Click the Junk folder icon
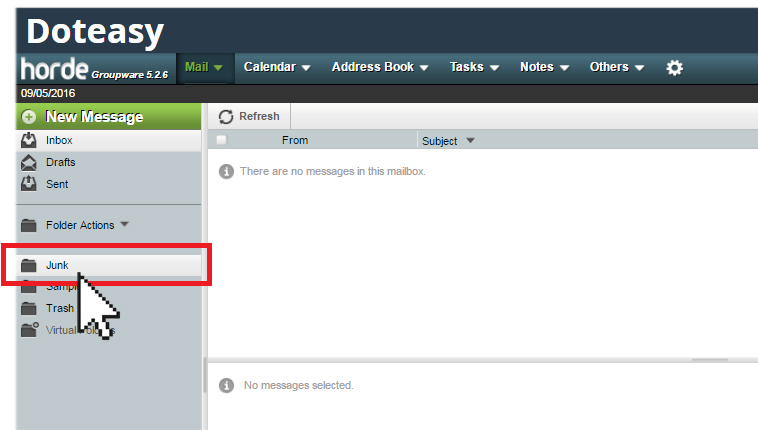This screenshot has height=430, width=758. 29,265
